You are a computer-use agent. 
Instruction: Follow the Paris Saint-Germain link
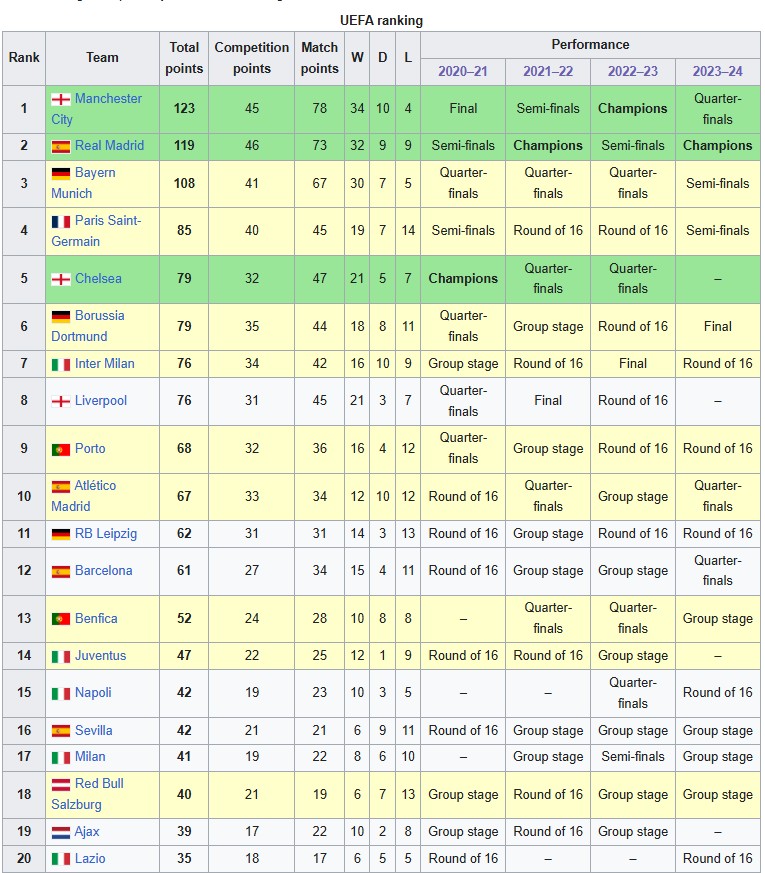[x=96, y=230]
